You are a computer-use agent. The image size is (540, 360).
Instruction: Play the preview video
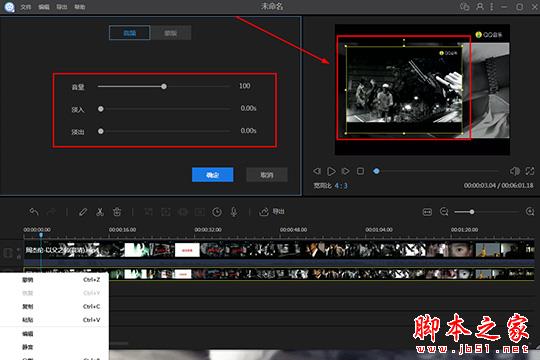pyautogui.click(x=331, y=171)
